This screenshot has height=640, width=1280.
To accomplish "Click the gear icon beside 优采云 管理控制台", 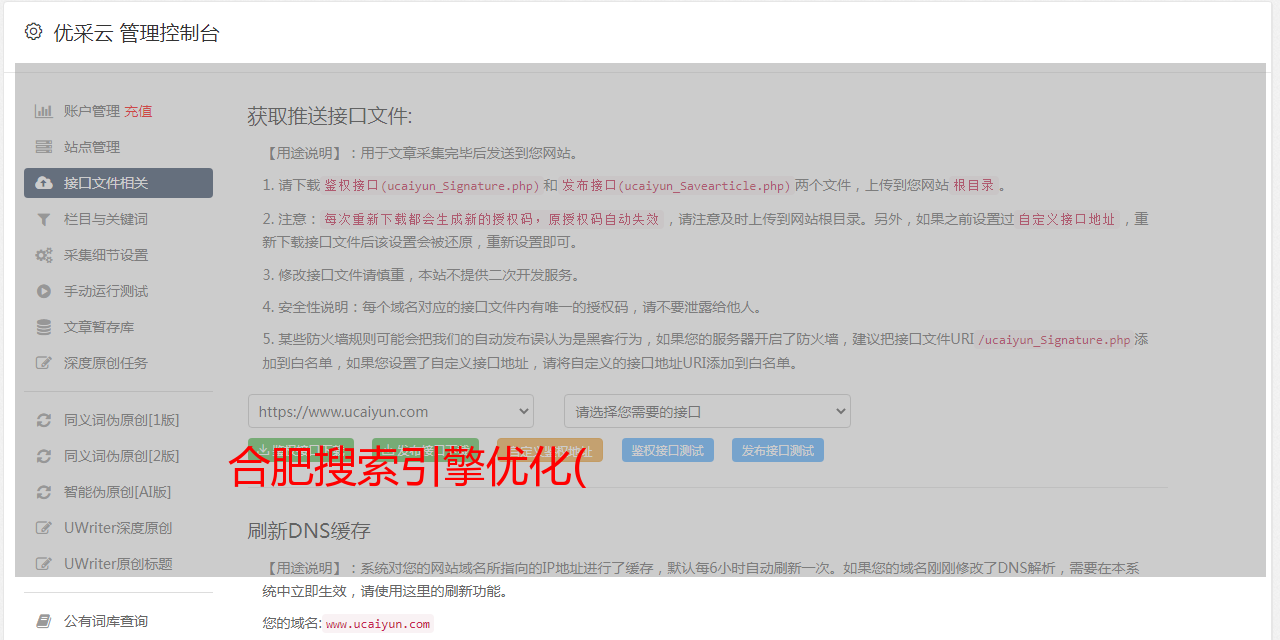I will coord(33,32).
